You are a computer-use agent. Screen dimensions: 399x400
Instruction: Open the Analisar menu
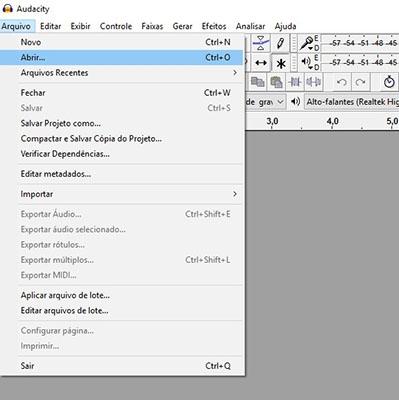251,26
